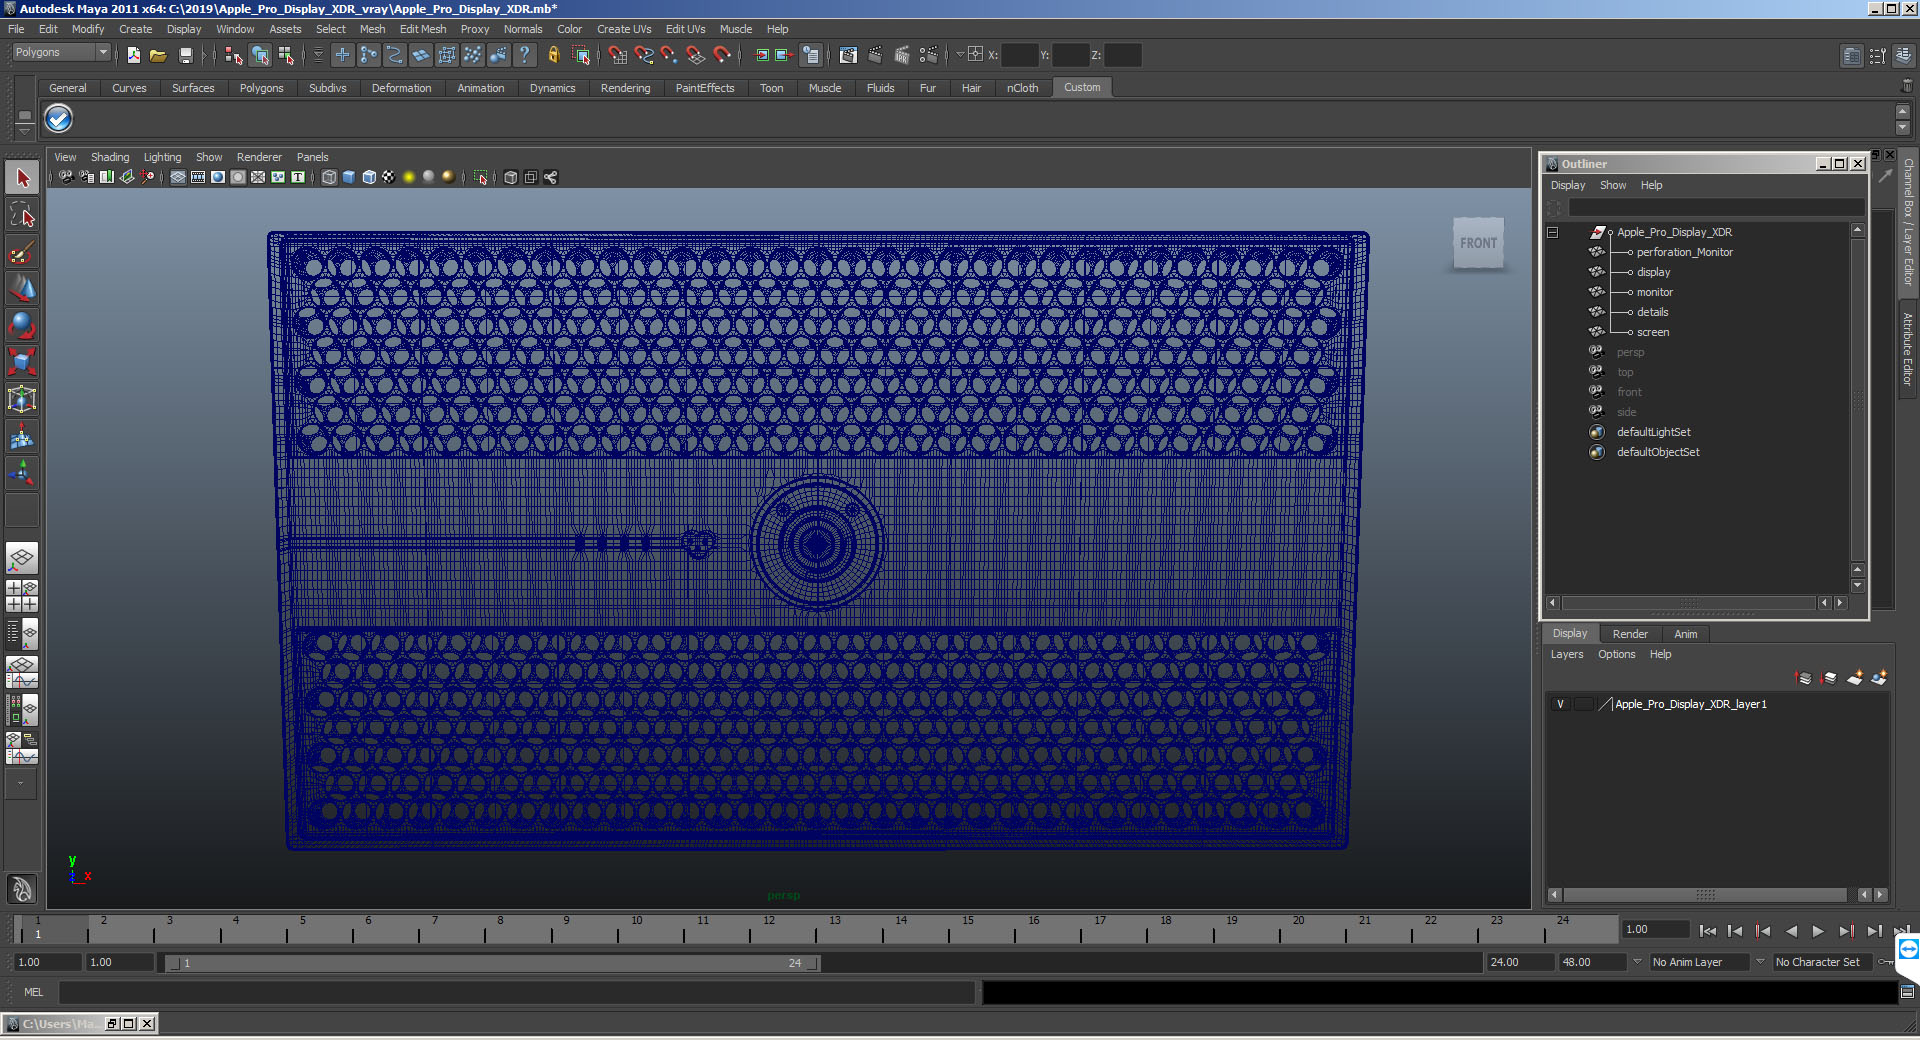
Task: Toggle visibility of Apple_Pro_Display_XDR_layer1
Action: click(1560, 704)
